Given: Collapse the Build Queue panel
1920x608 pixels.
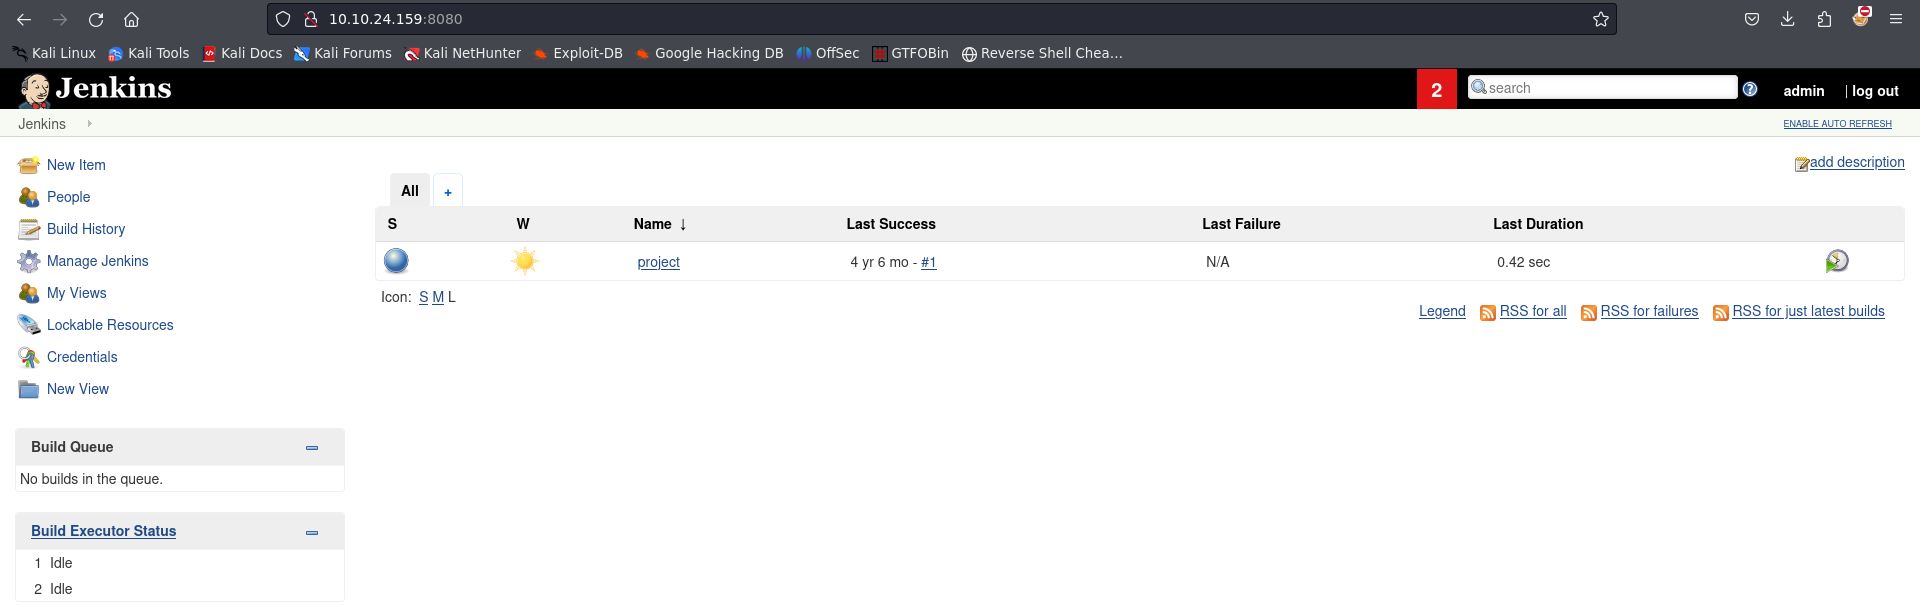Looking at the screenshot, I should click(312, 448).
